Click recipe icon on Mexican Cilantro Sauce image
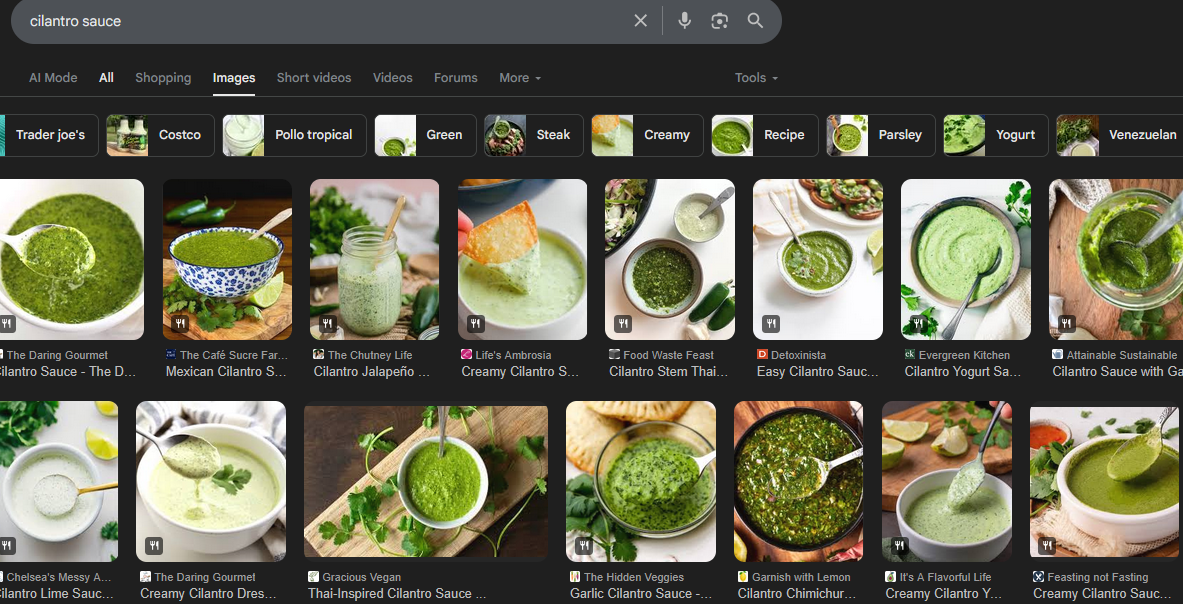The width and height of the screenshot is (1183, 604). click(181, 324)
